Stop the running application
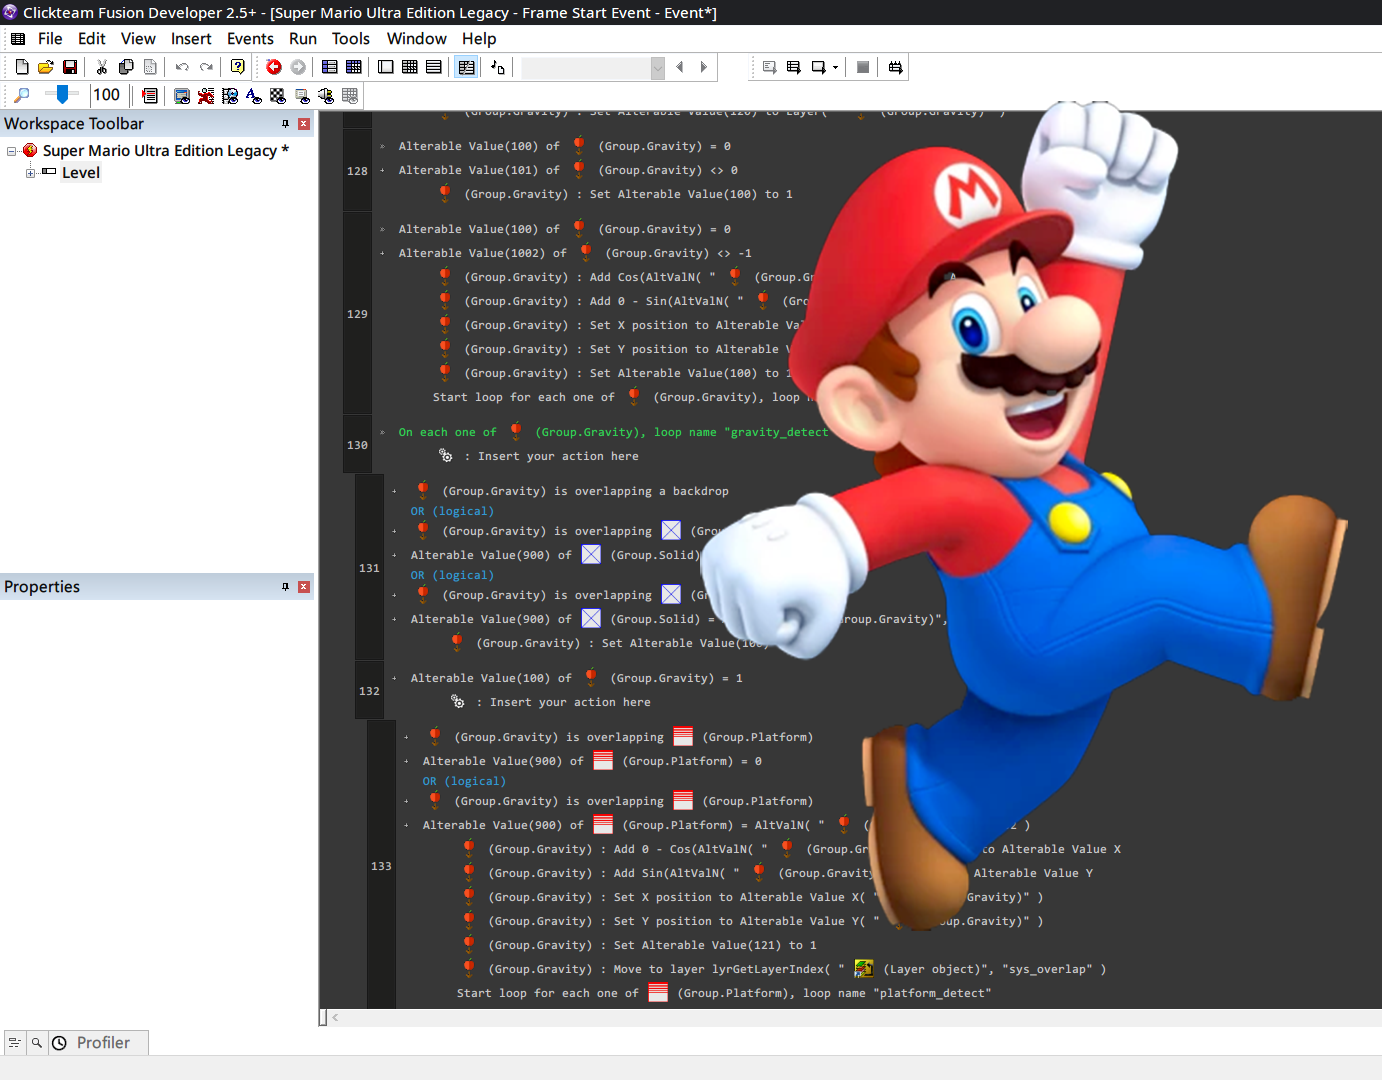The image size is (1382, 1080). point(861,67)
